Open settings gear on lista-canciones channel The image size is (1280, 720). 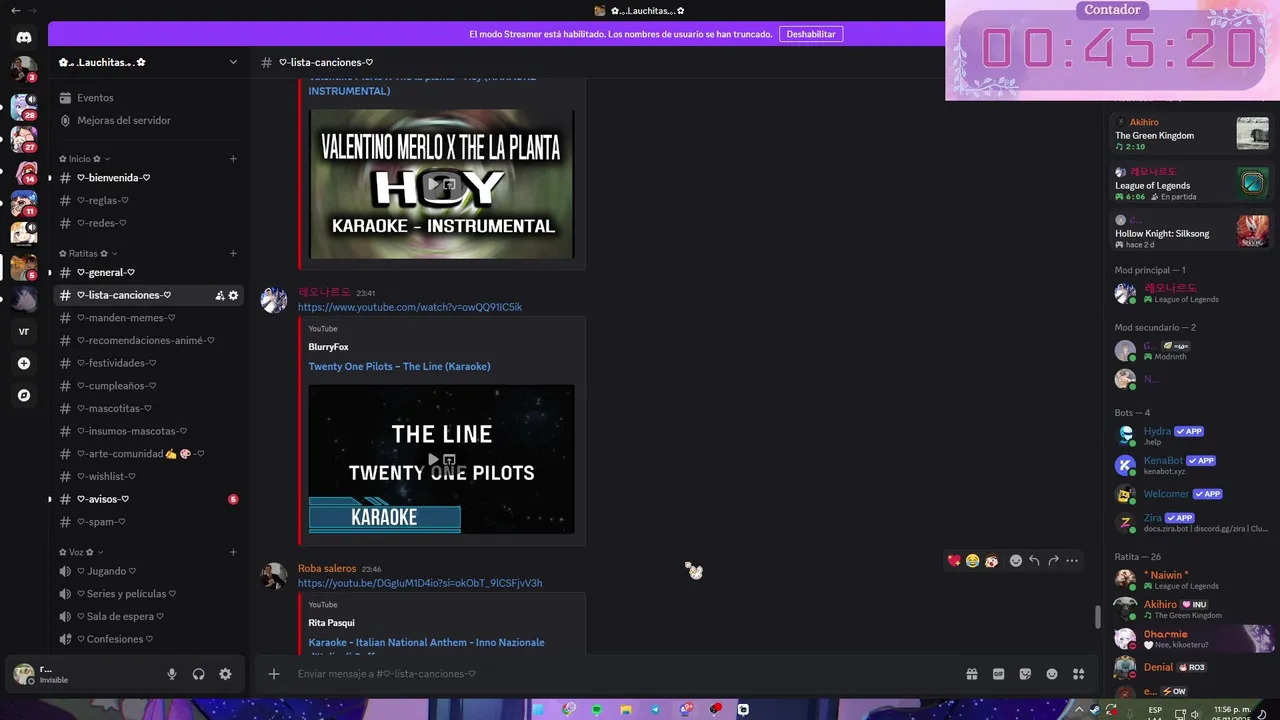[x=233, y=295]
